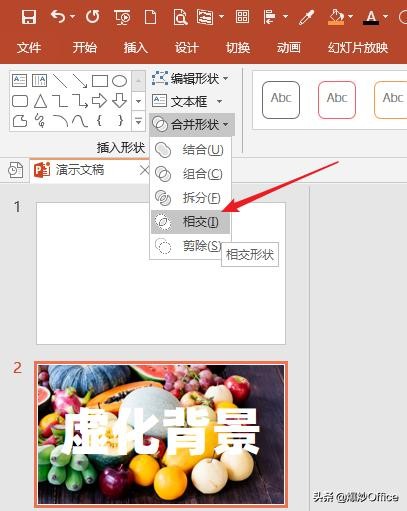407x511 pixels.
Task: Move shapes gallery down one row
Action: pyautogui.click(x=139, y=101)
